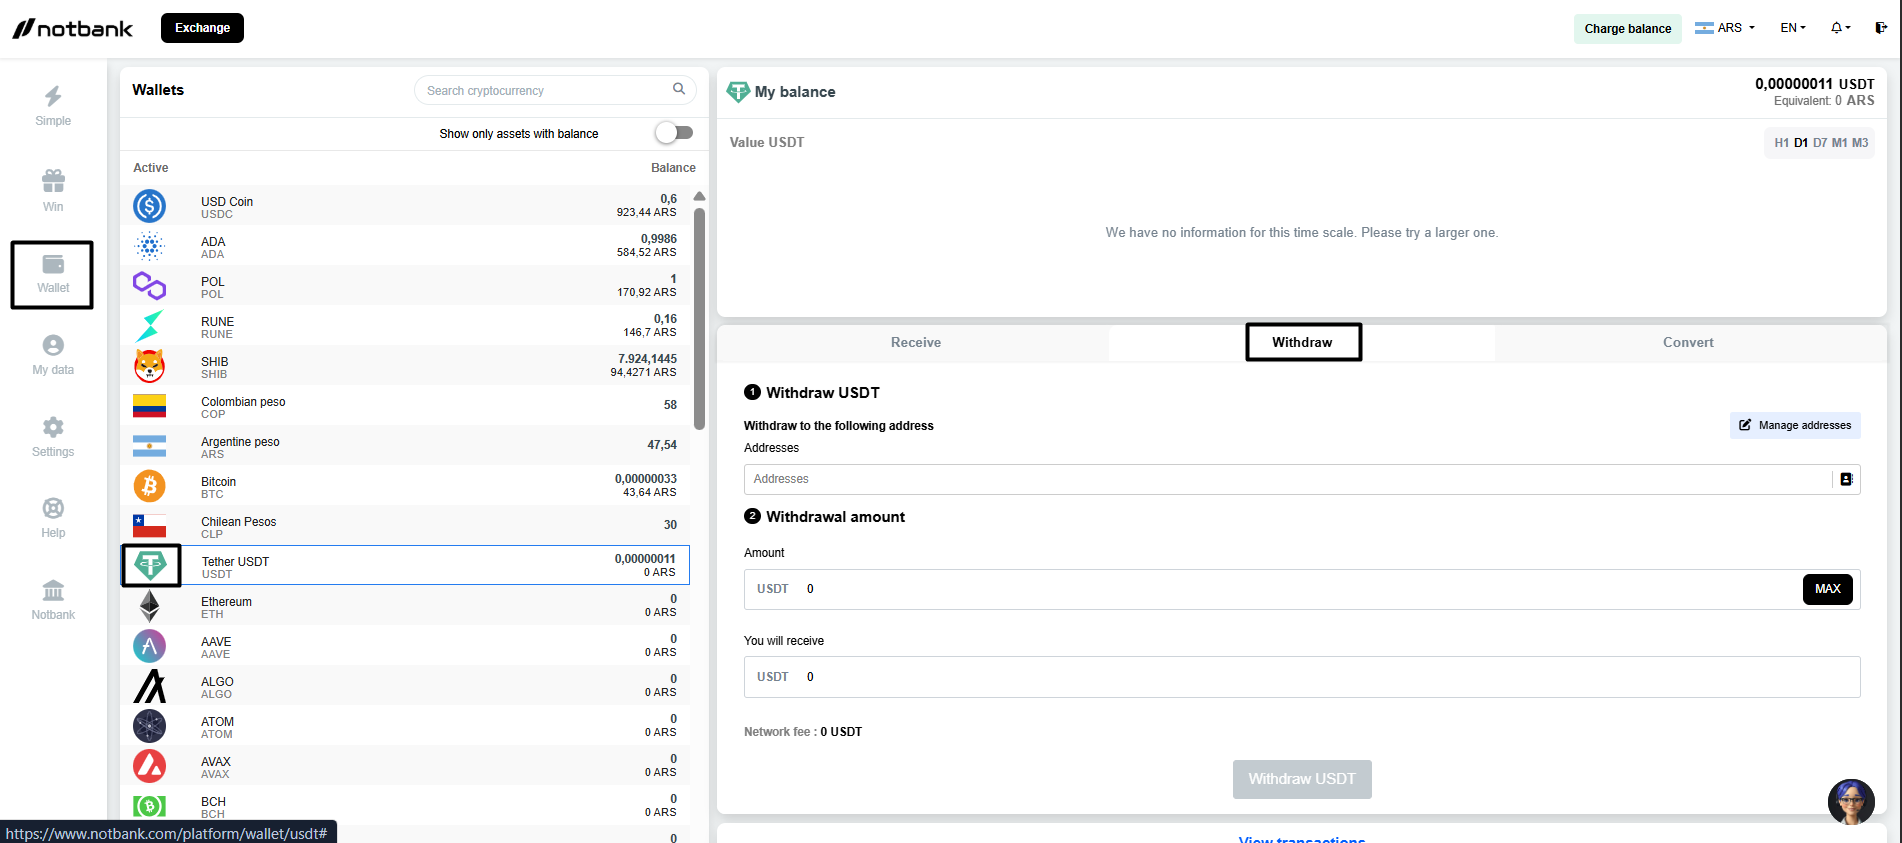Click the wallet list scrollbar

pyautogui.click(x=700, y=318)
